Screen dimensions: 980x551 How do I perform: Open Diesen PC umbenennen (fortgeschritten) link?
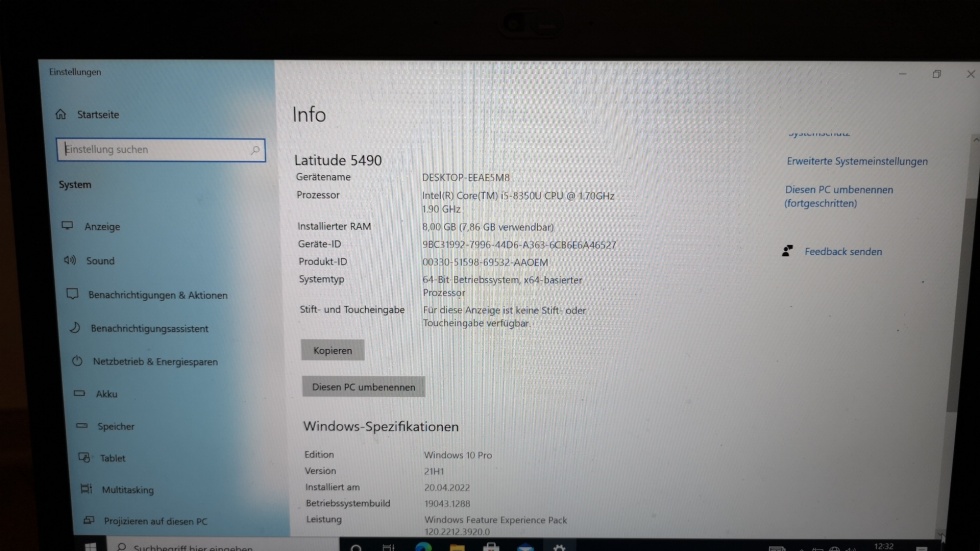pos(839,196)
